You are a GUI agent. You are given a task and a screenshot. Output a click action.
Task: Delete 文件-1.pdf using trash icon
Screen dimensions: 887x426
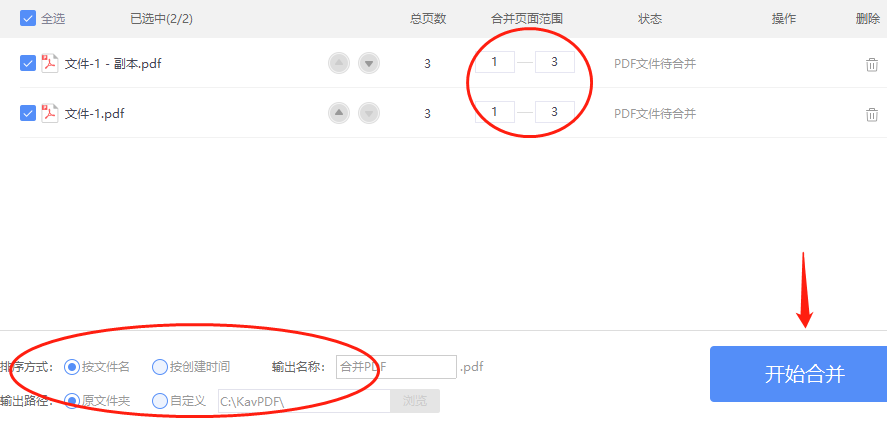[872, 114]
